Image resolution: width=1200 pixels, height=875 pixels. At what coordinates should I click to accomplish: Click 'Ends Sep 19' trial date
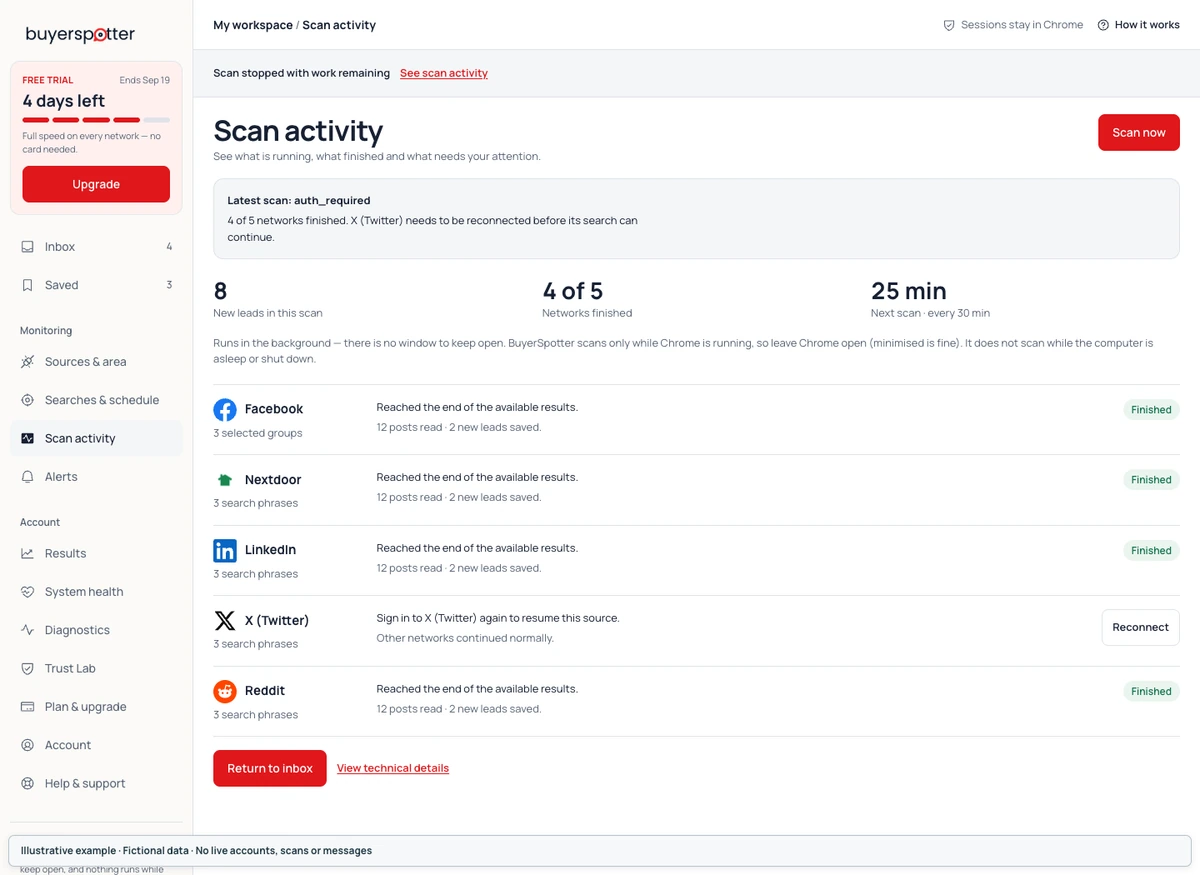145,80
